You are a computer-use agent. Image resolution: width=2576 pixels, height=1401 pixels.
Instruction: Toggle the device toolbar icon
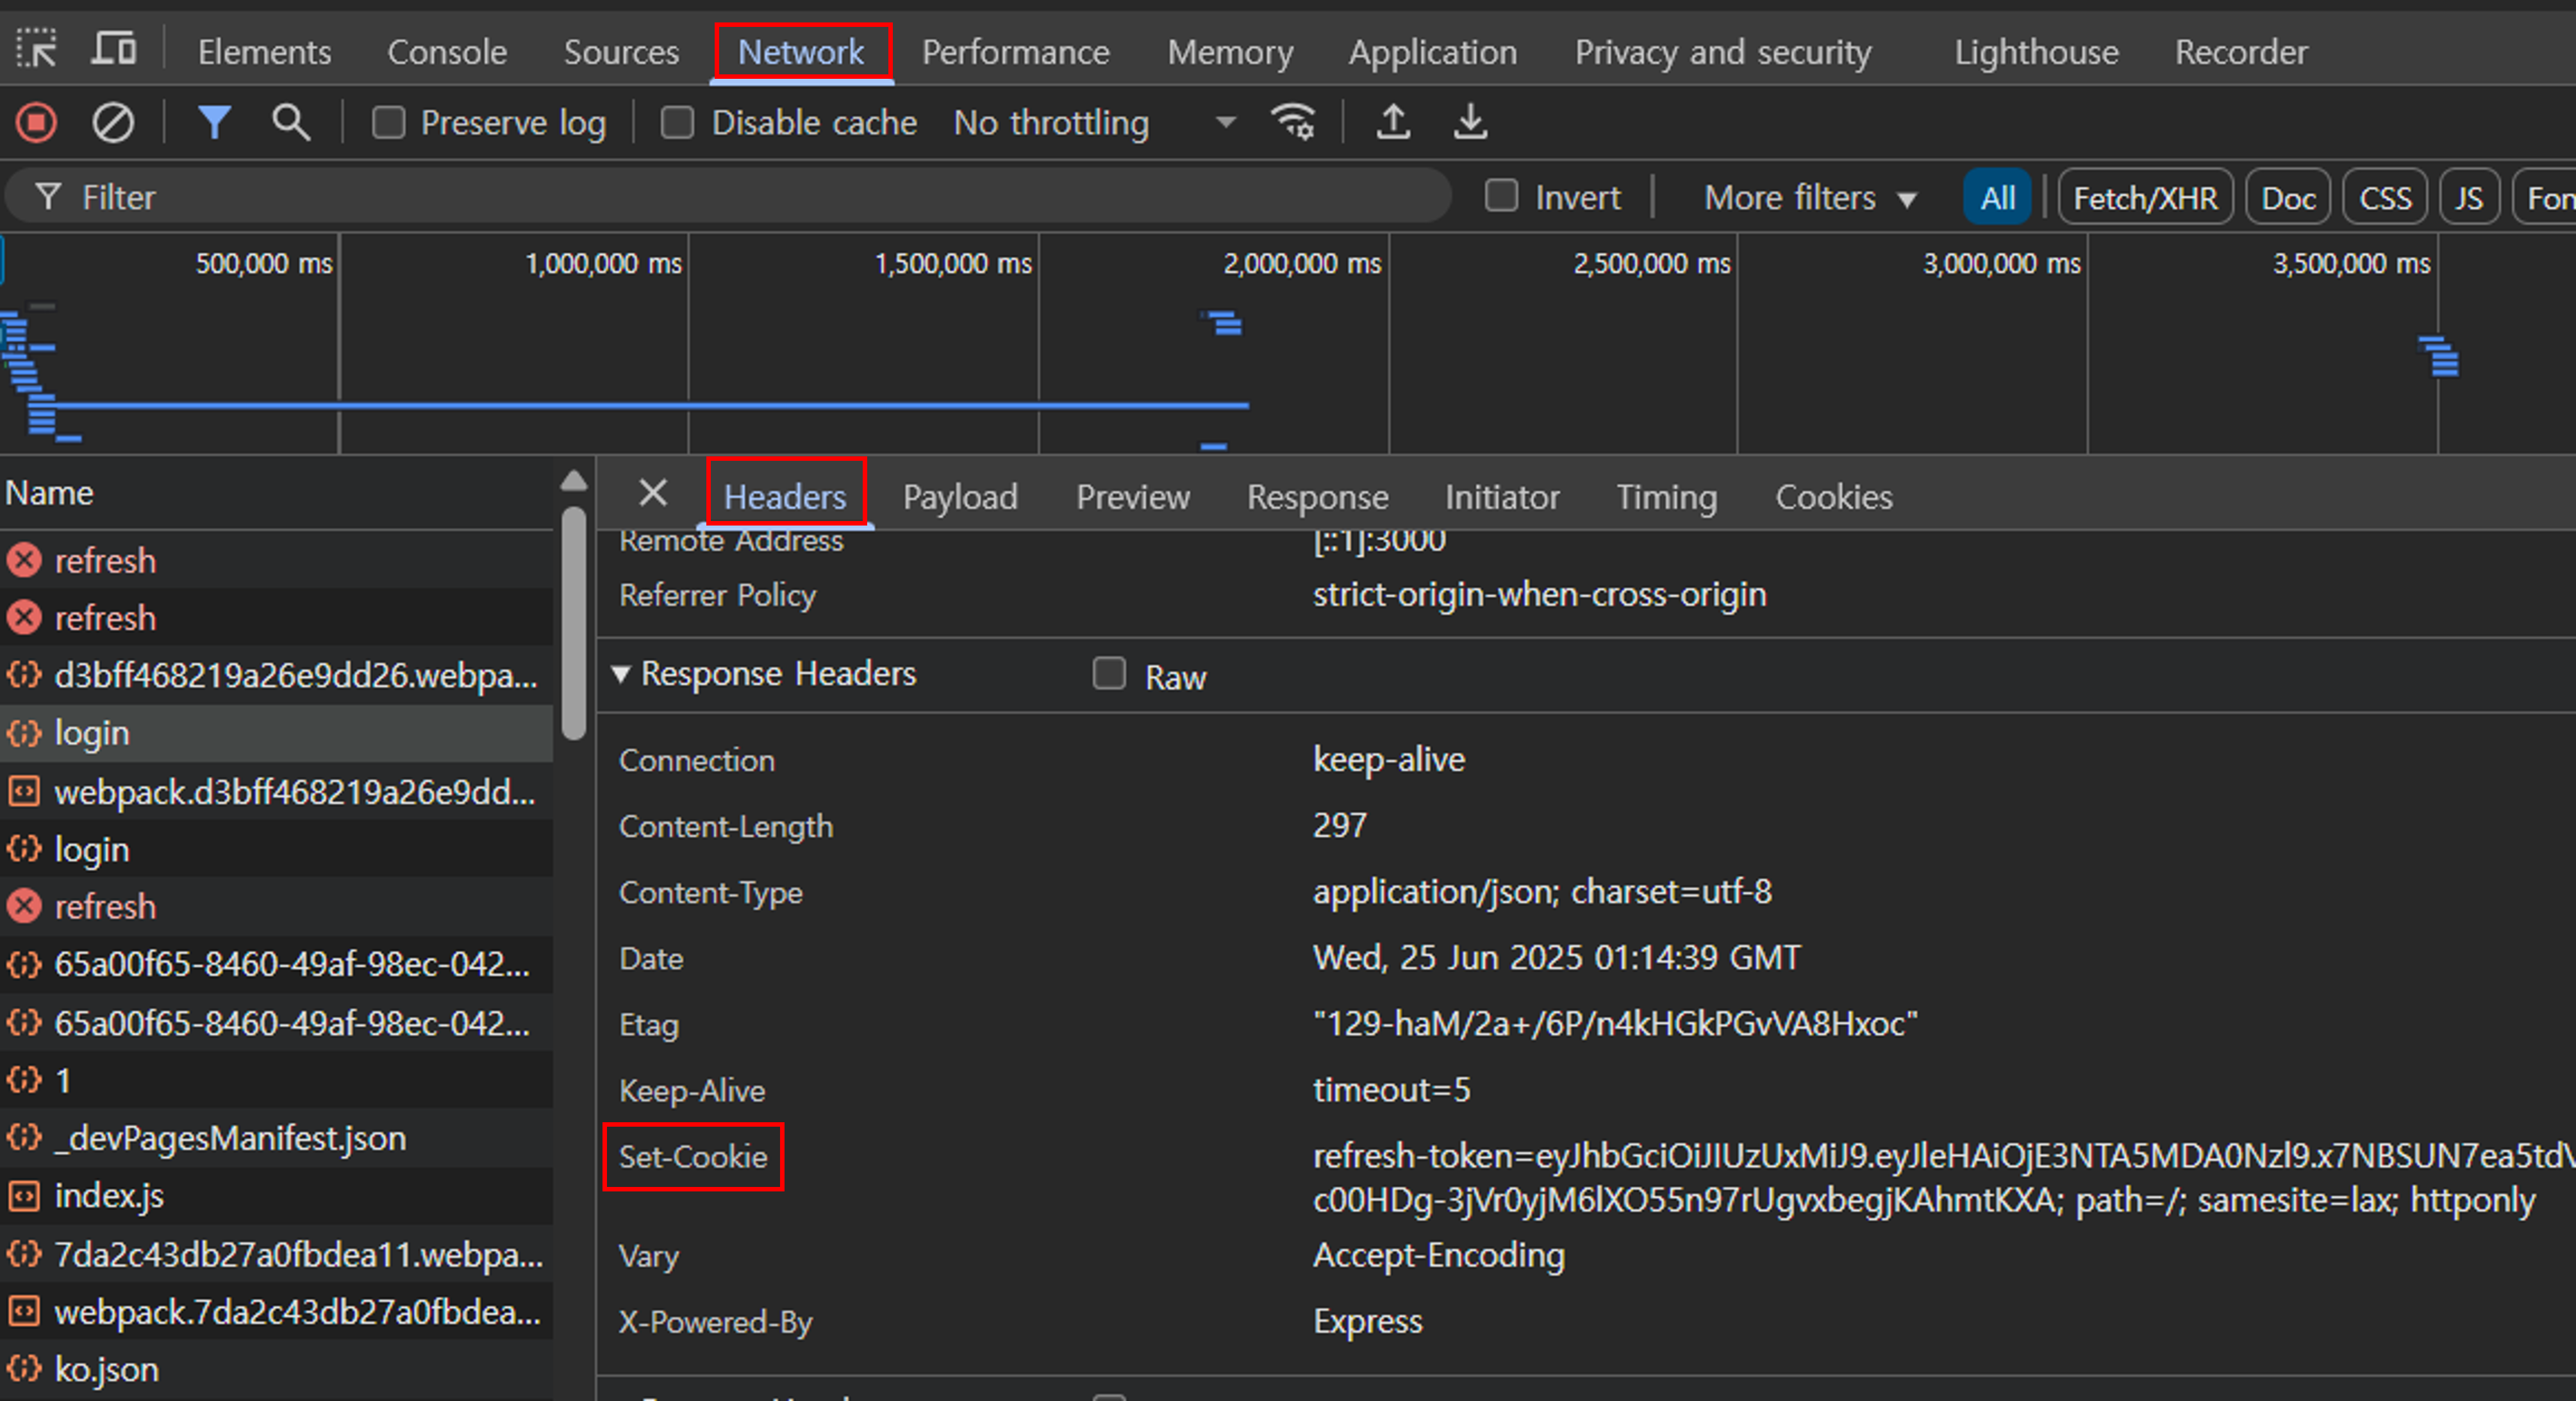click(x=114, y=49)
